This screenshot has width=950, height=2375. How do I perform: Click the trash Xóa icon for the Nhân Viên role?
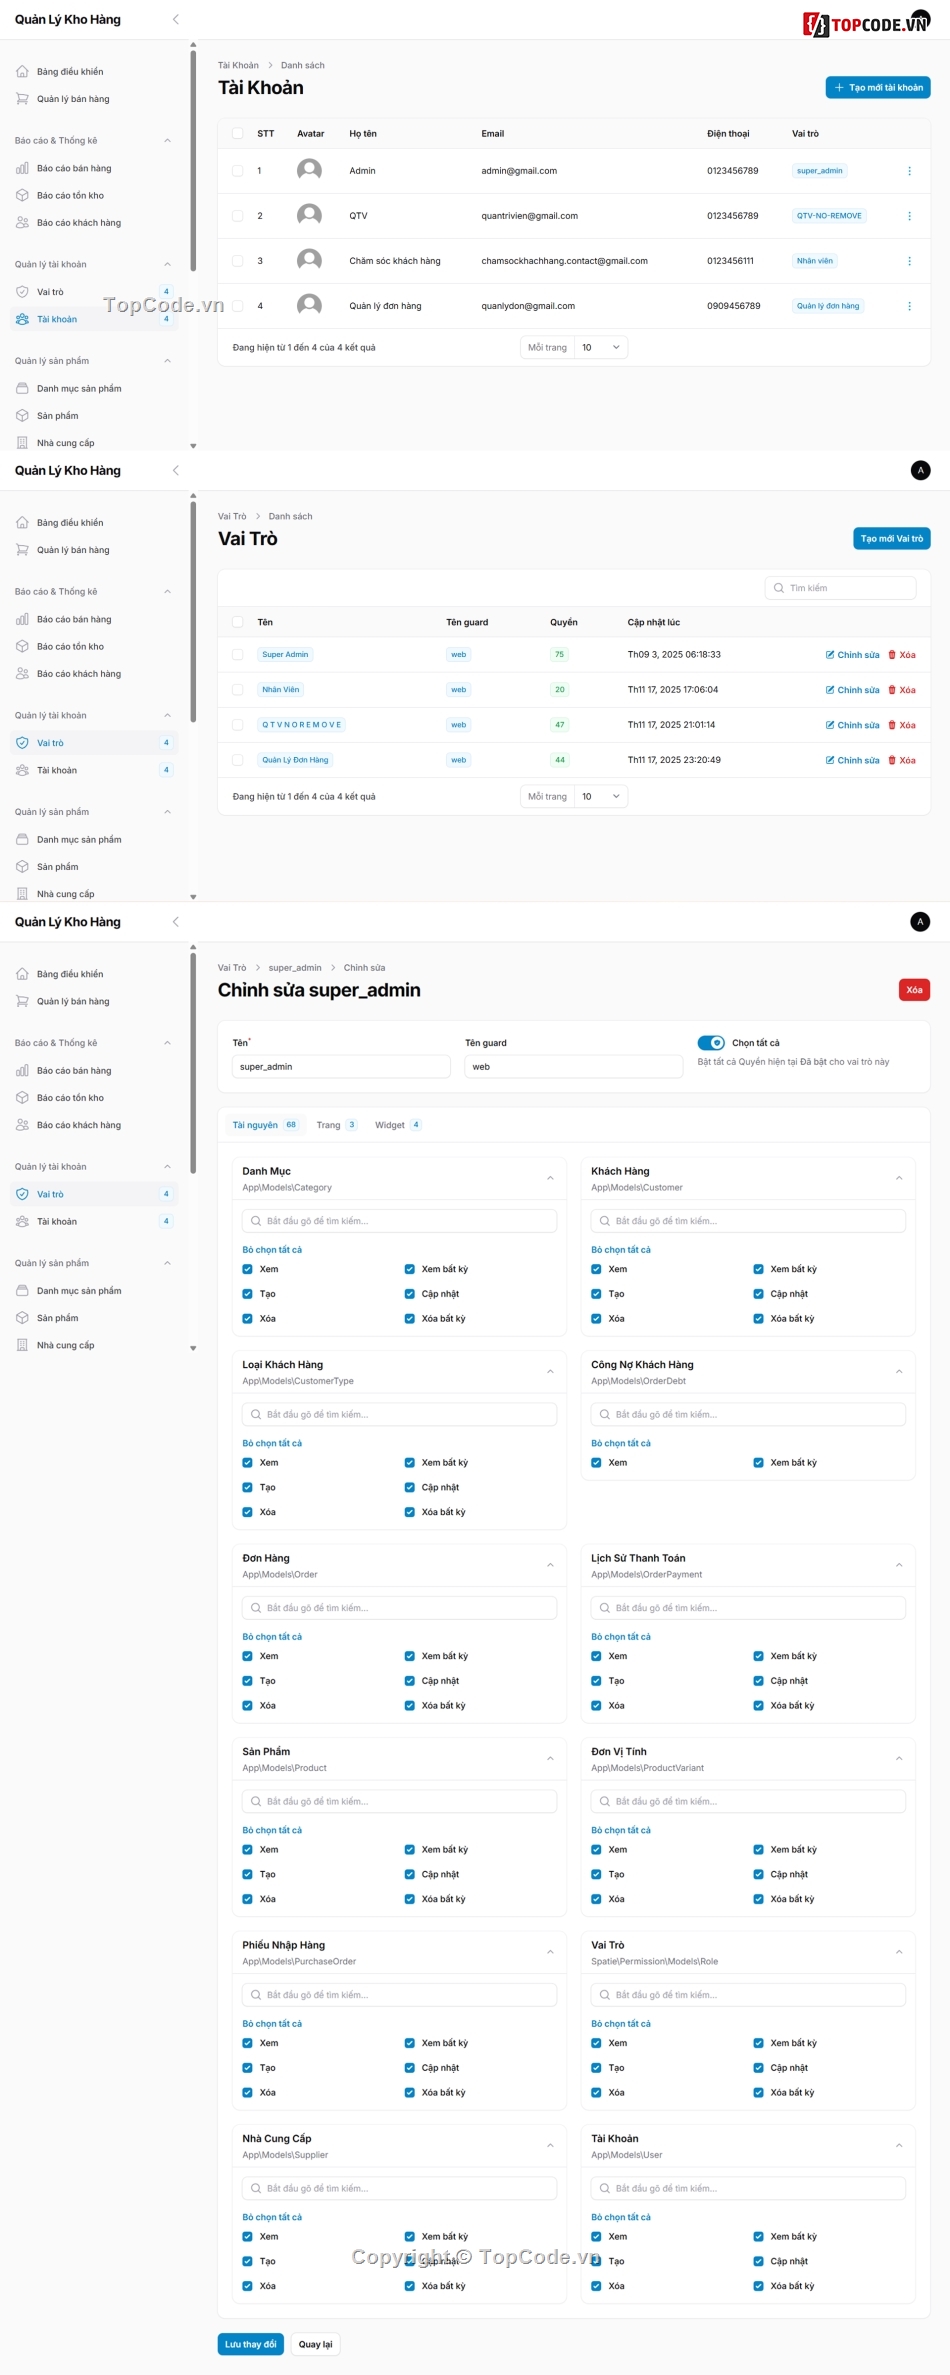[x=892, y=690]
